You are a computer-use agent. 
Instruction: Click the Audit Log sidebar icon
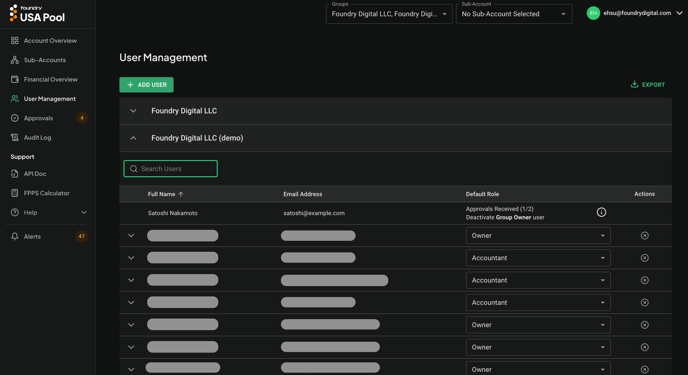(14, 137)
